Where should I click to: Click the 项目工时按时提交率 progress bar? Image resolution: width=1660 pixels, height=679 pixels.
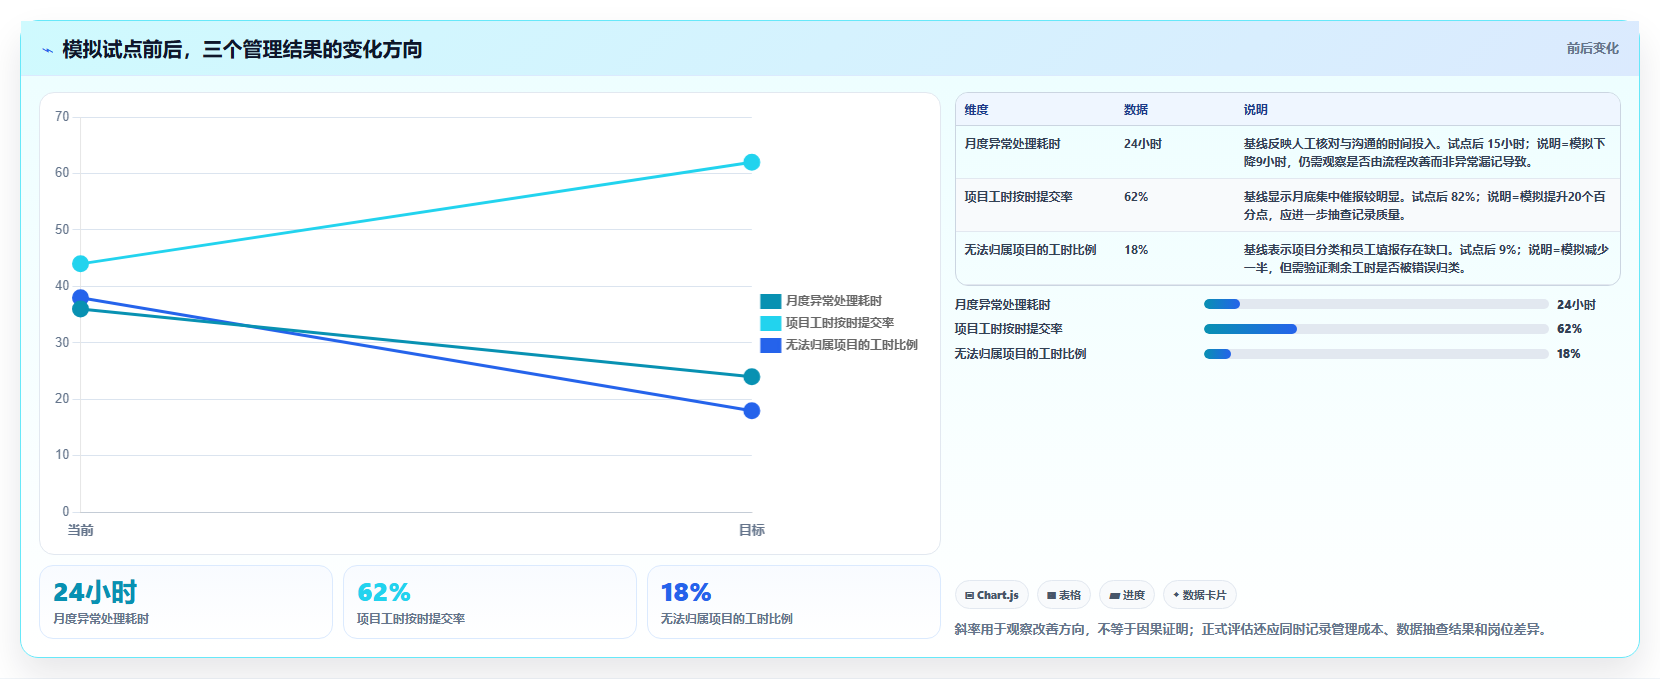[x=1376, y=329]
